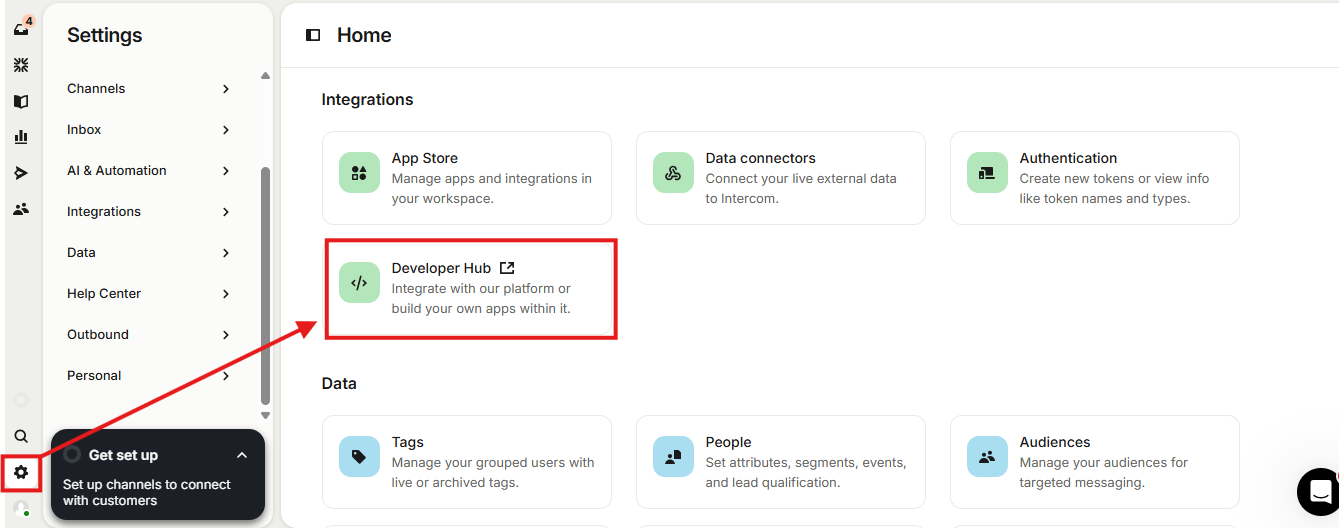1339x528 pixels.
Task: Open the Data connectors title link
Action: click(x=761, y=158)
